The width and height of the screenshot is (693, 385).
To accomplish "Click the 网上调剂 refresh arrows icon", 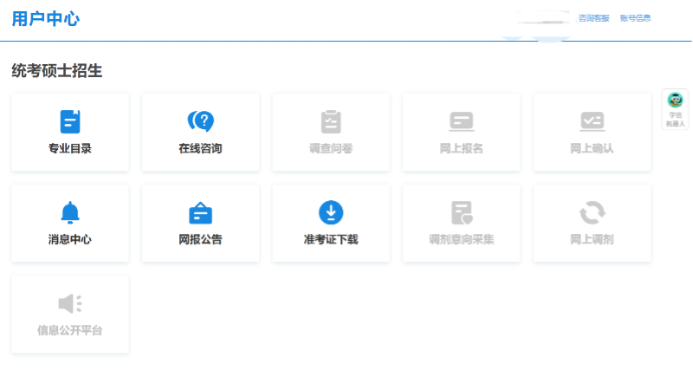I will pyautogui.click(x=592, y=213).
